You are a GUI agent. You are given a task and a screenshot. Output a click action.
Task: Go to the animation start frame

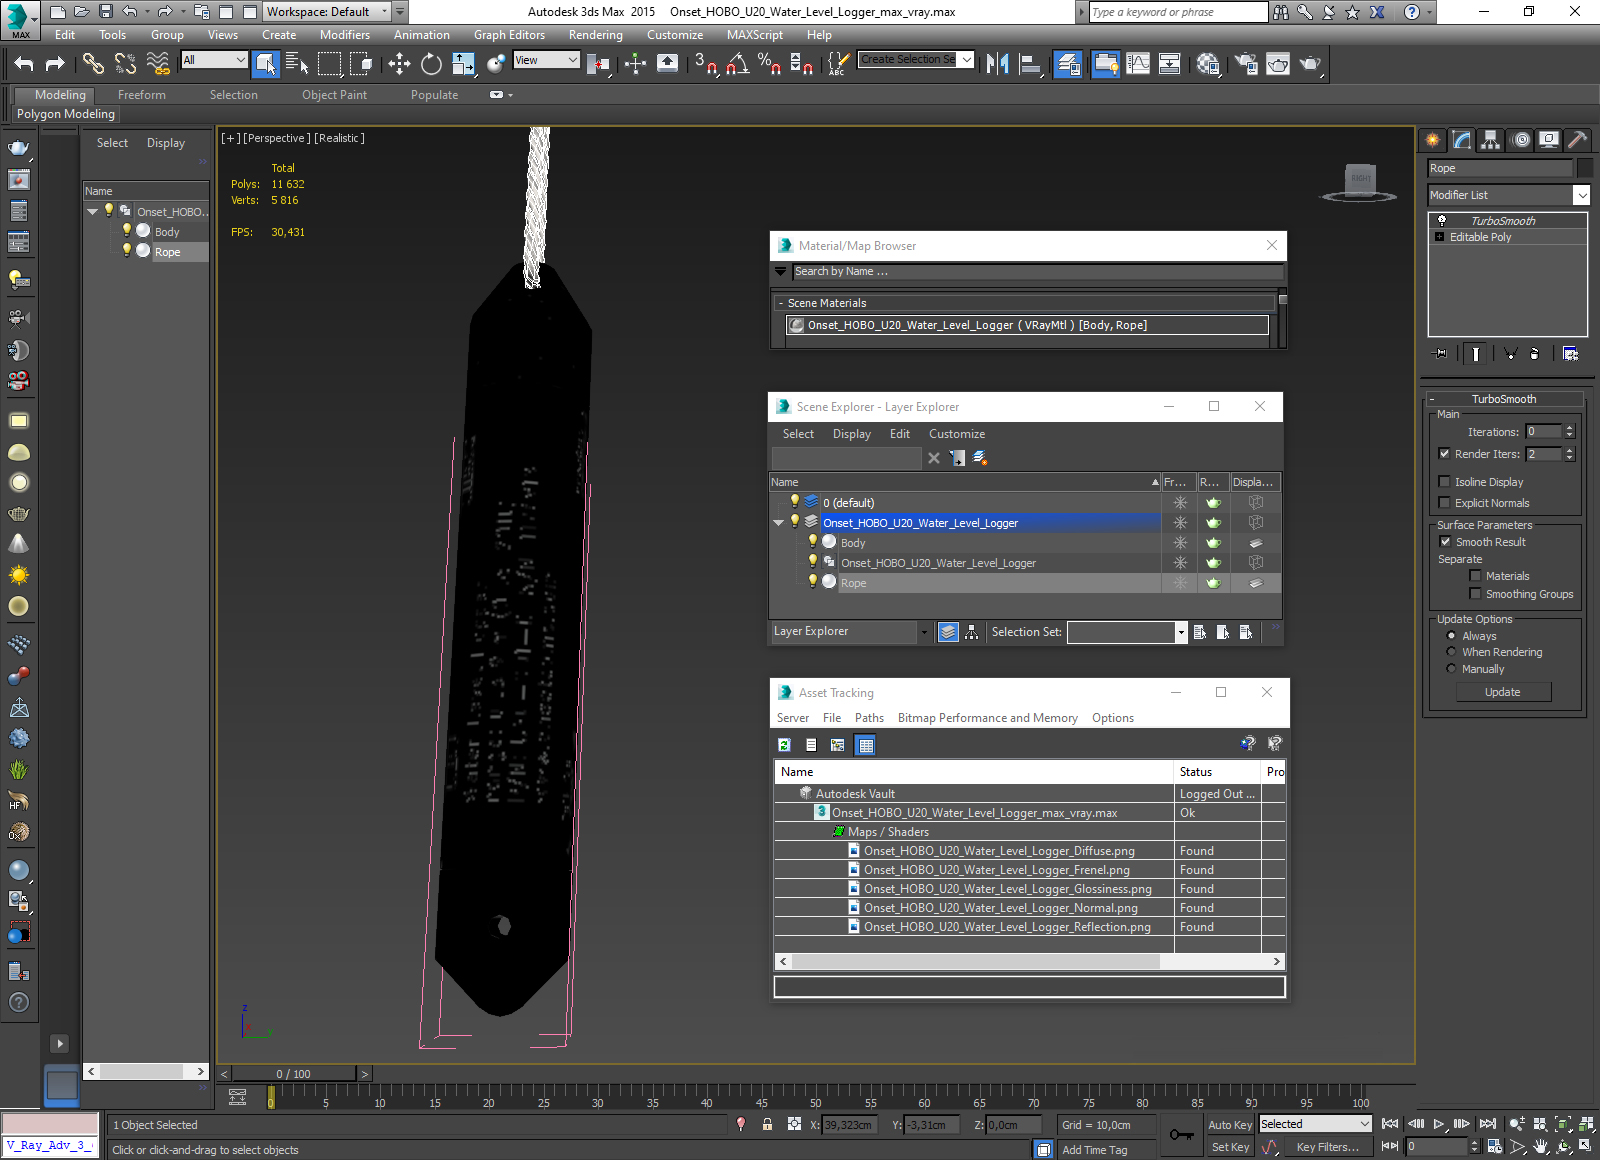(1390, 1124)
